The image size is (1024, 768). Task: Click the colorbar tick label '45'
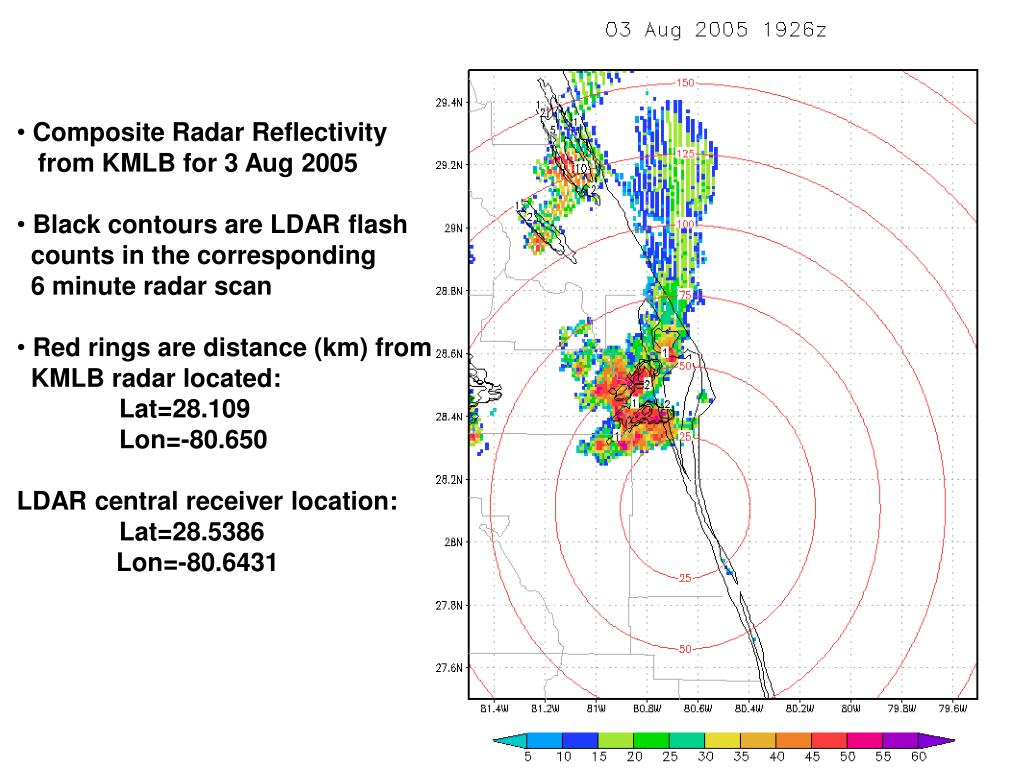[812, 756]
